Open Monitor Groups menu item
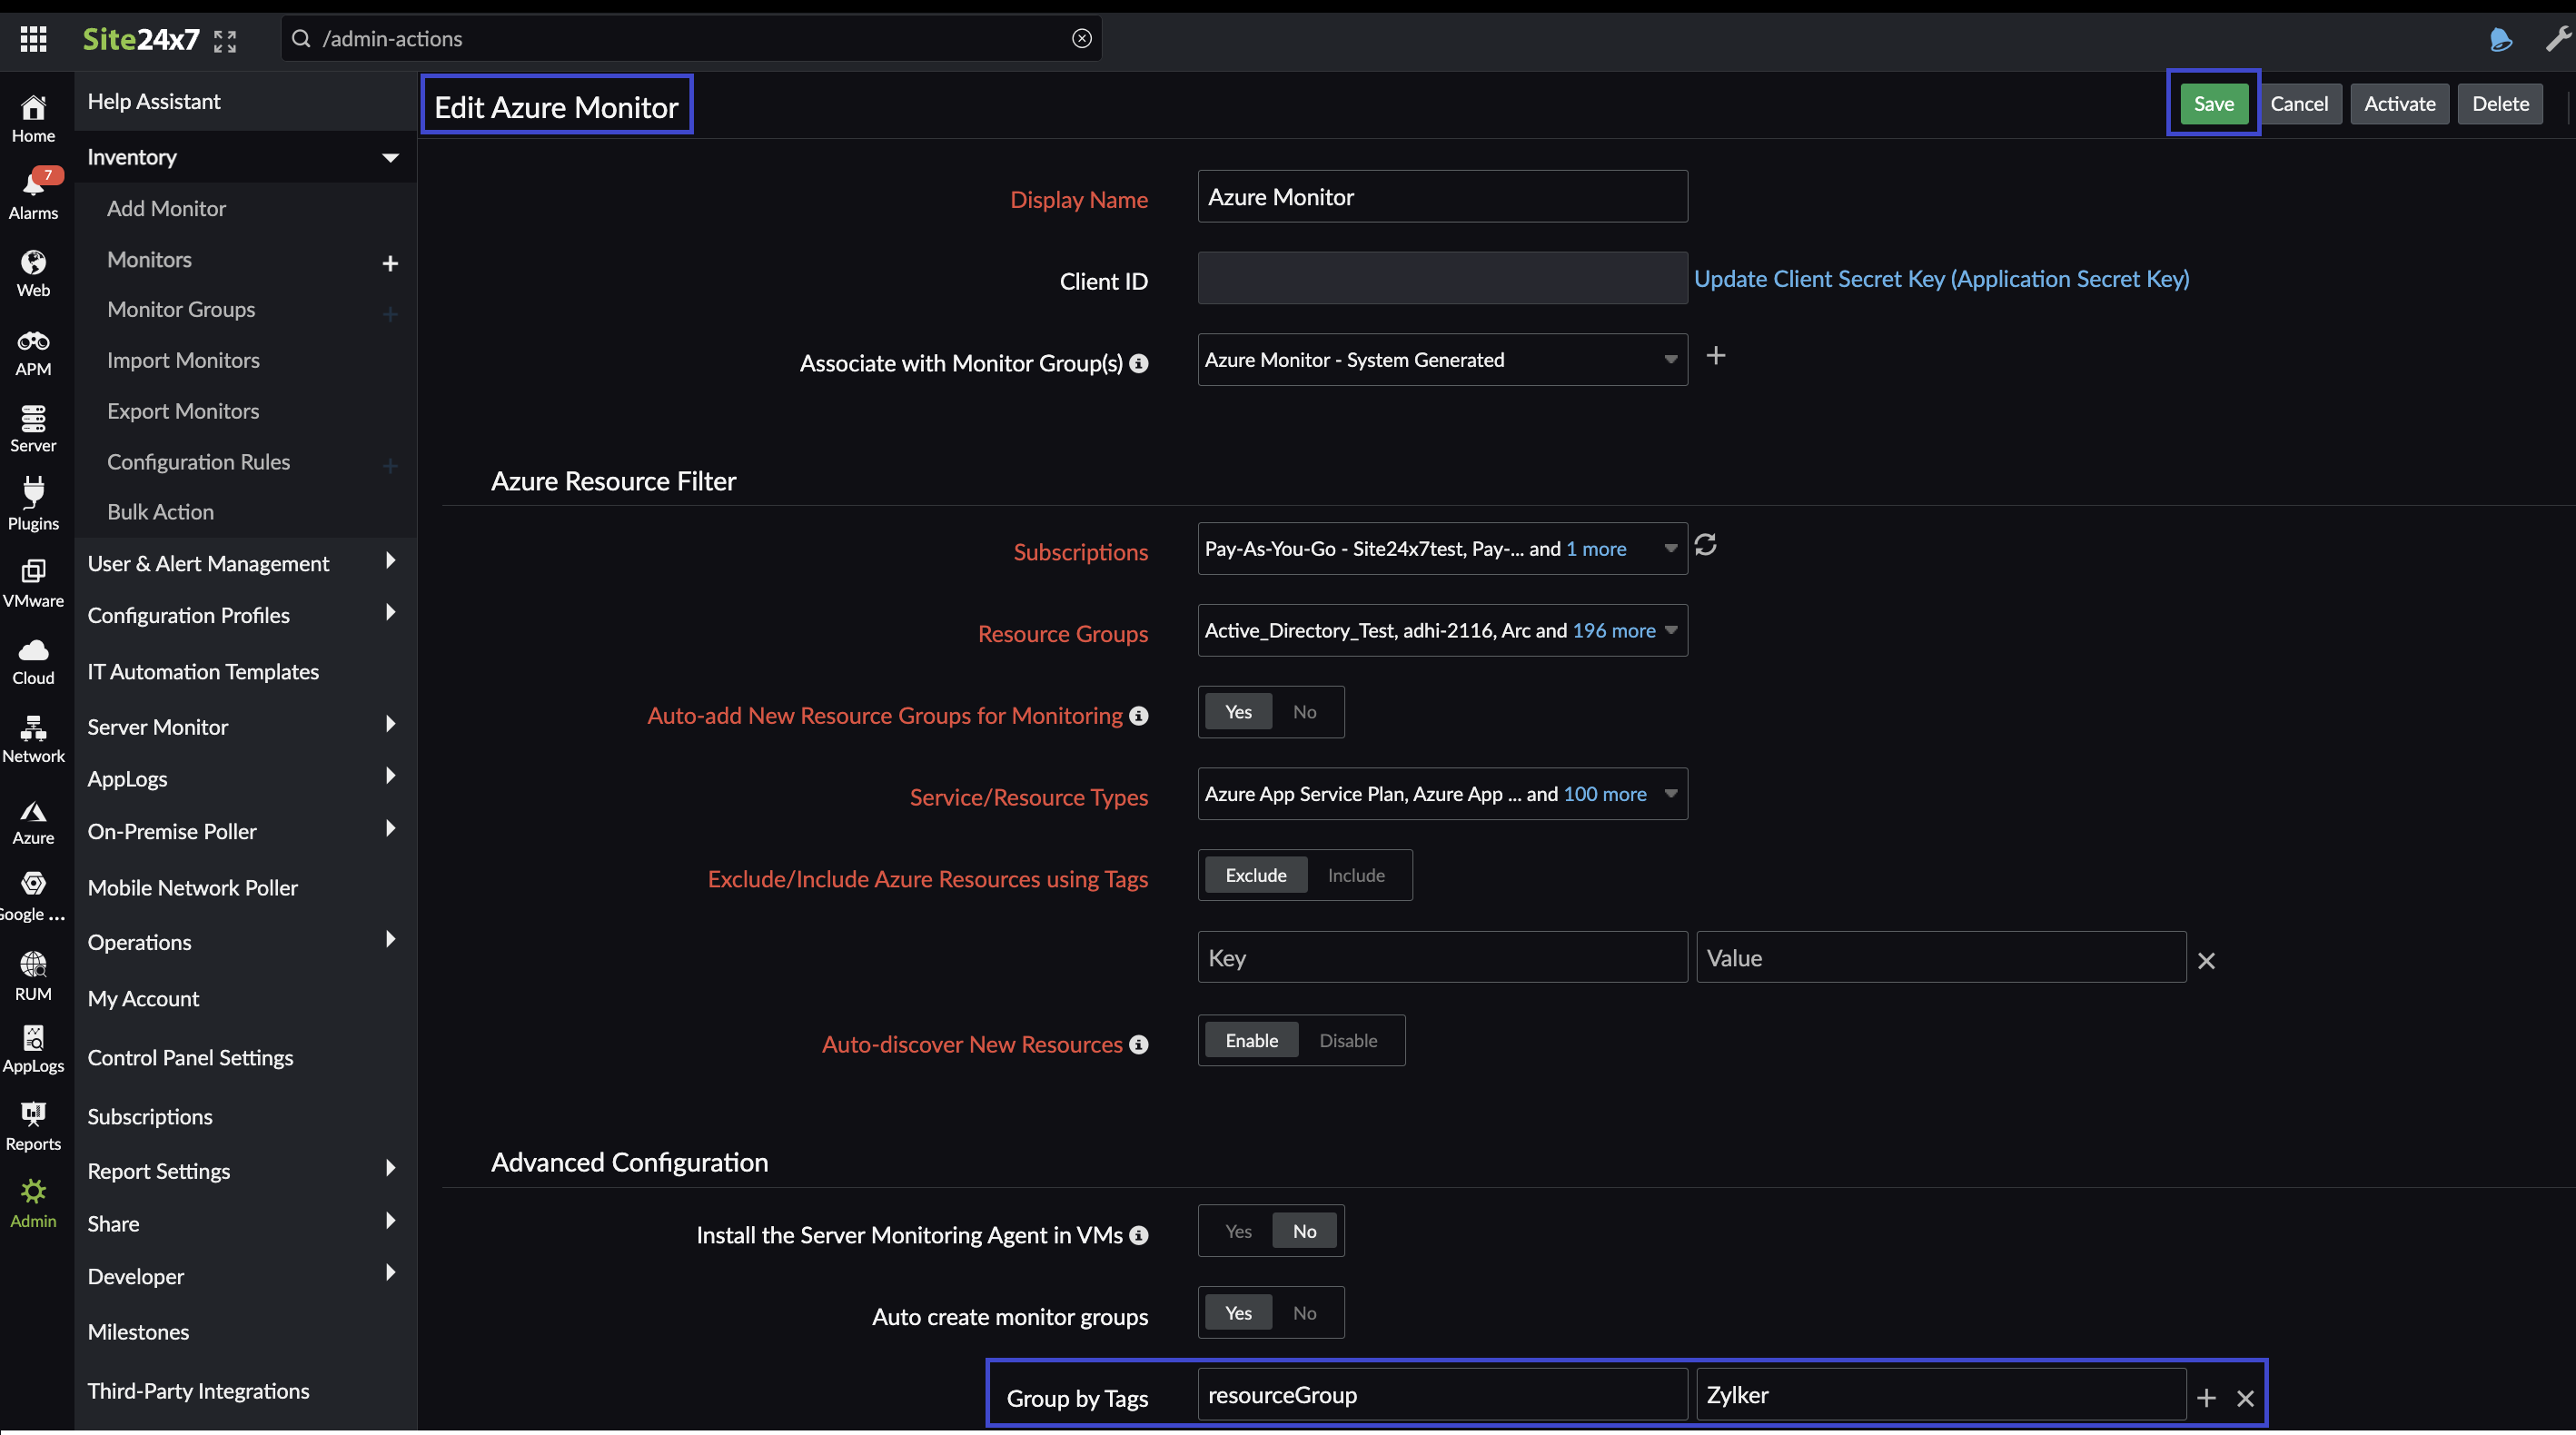The width and height of the screenshot is (2576, 1435). 181,310
